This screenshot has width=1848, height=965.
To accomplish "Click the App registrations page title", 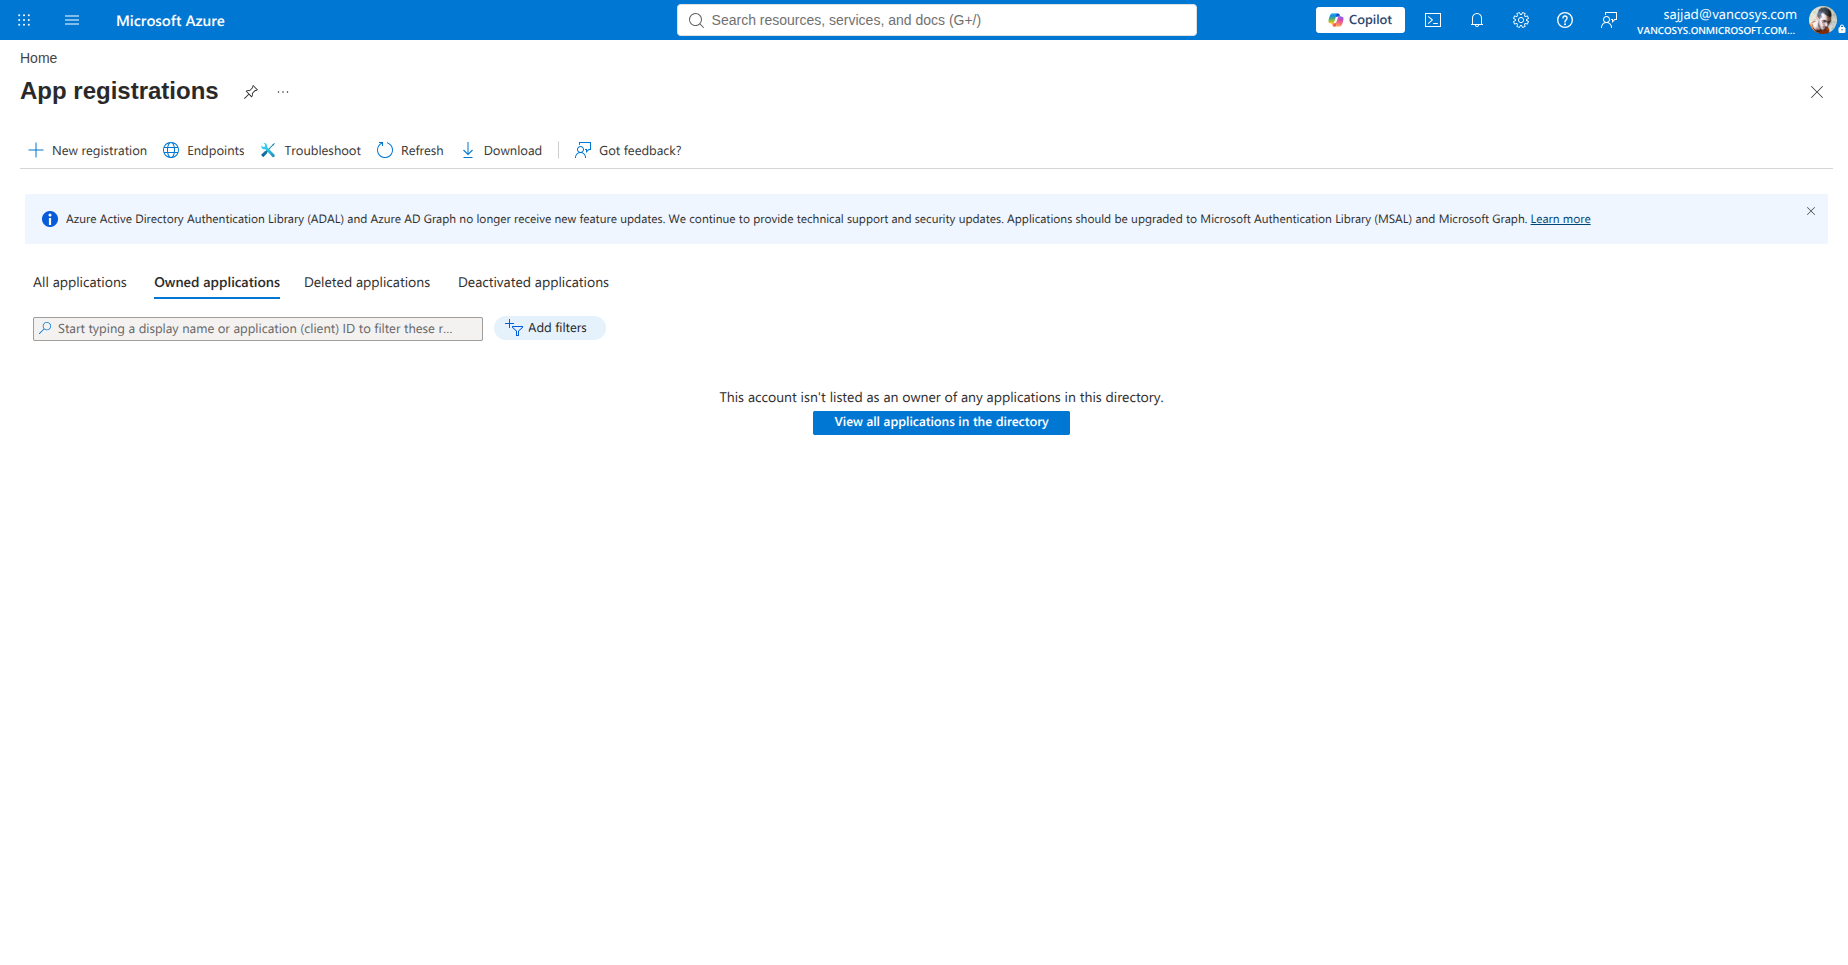I will 119,91.
